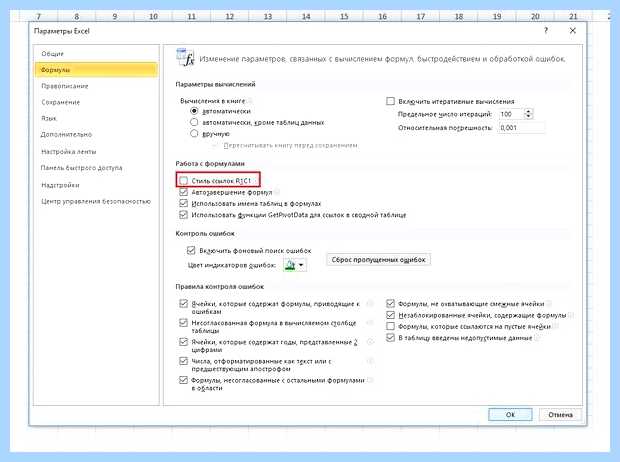This screenshot has height=462, width=620.
Task: Click the formulas fx header icon
Action: (x=185, y=58)
